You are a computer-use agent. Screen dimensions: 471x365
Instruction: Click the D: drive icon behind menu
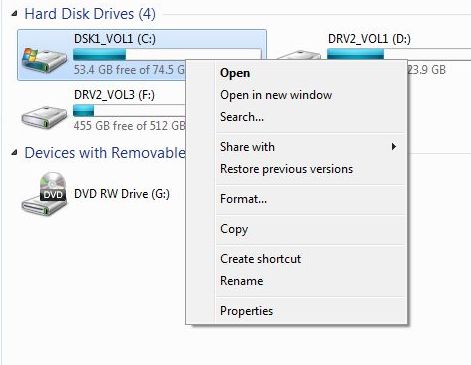pyautogui.click(x=298, y=54)
